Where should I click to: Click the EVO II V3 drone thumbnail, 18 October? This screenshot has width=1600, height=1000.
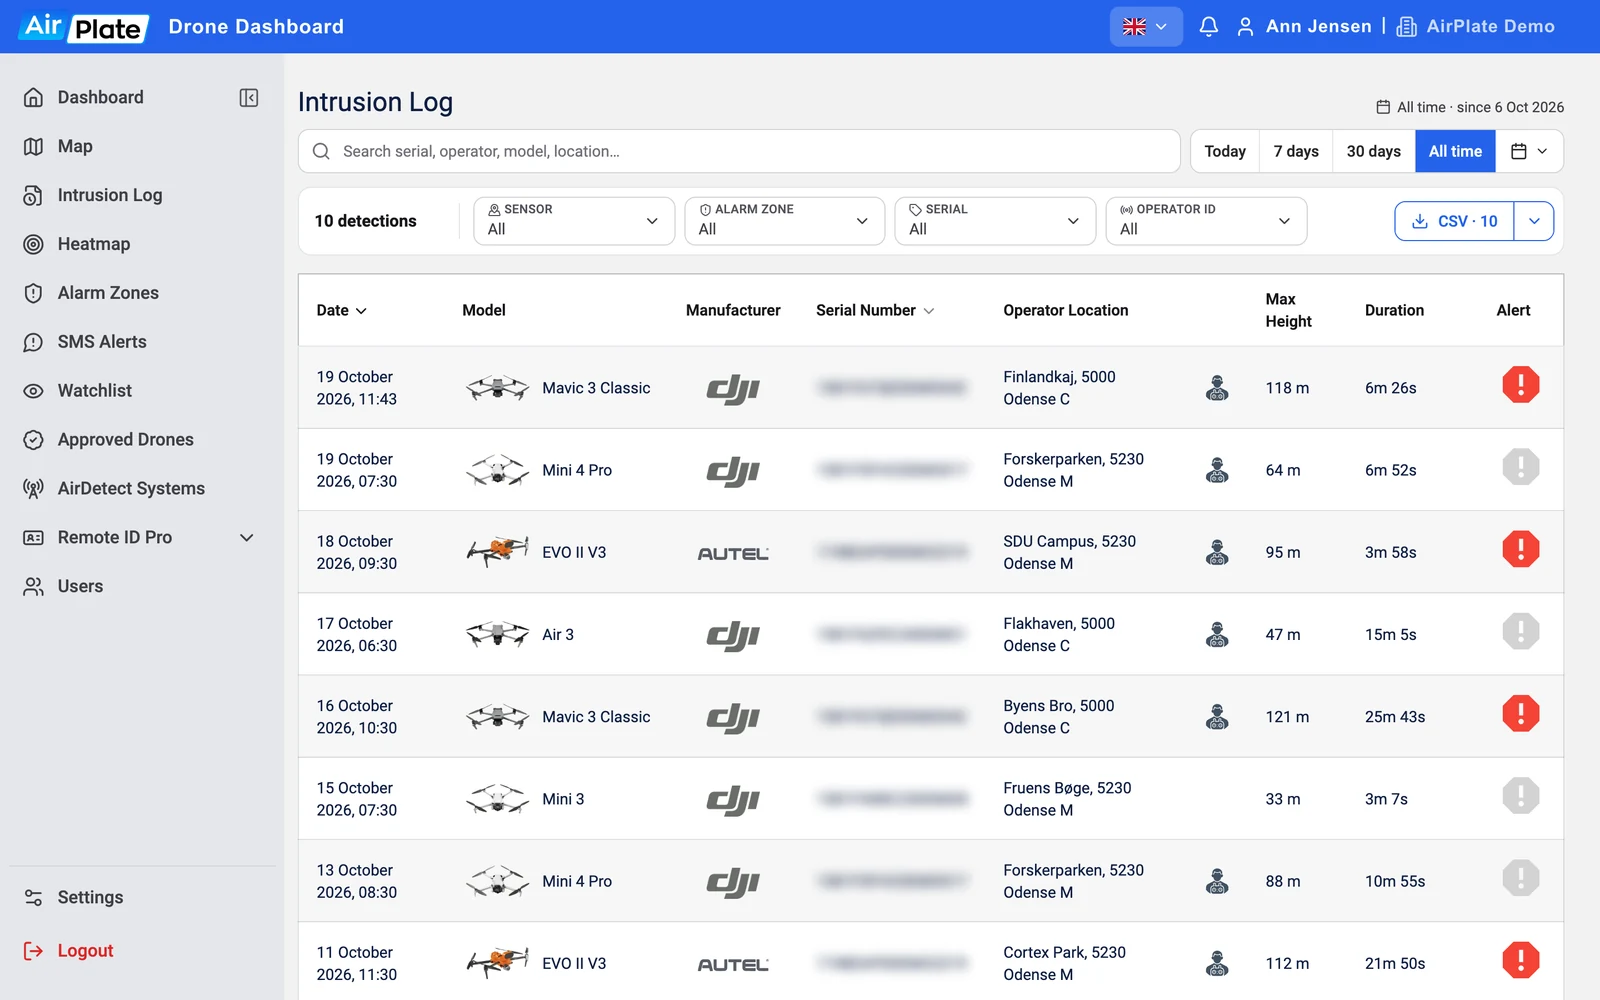pos(497,551)
